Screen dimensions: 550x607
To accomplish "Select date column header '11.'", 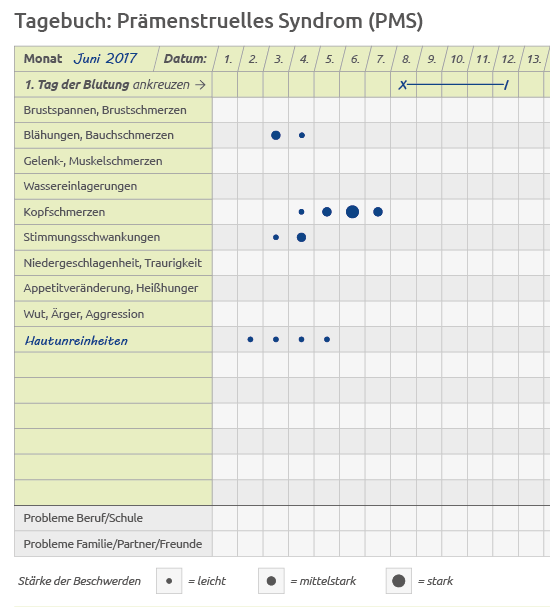I will [x=483, y=59].
